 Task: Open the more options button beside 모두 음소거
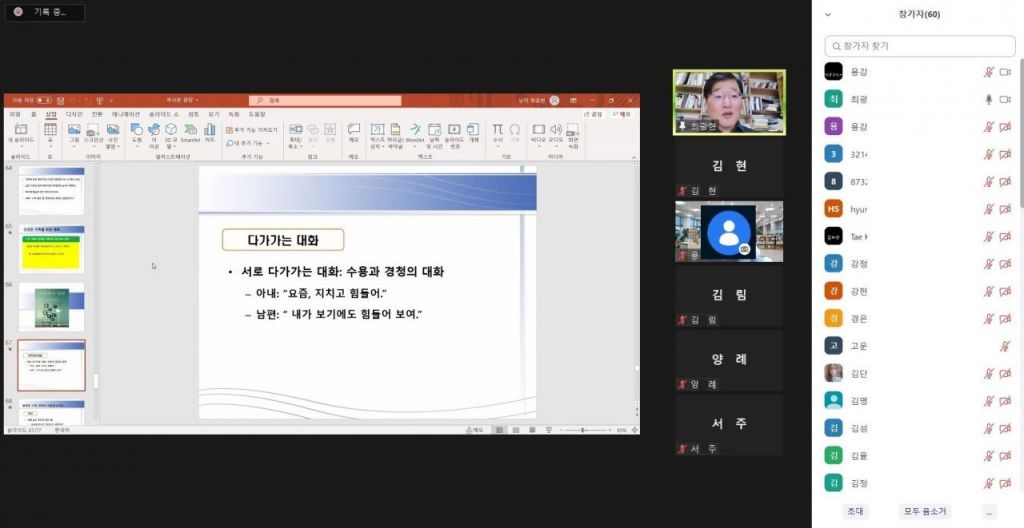pos(990,511)
